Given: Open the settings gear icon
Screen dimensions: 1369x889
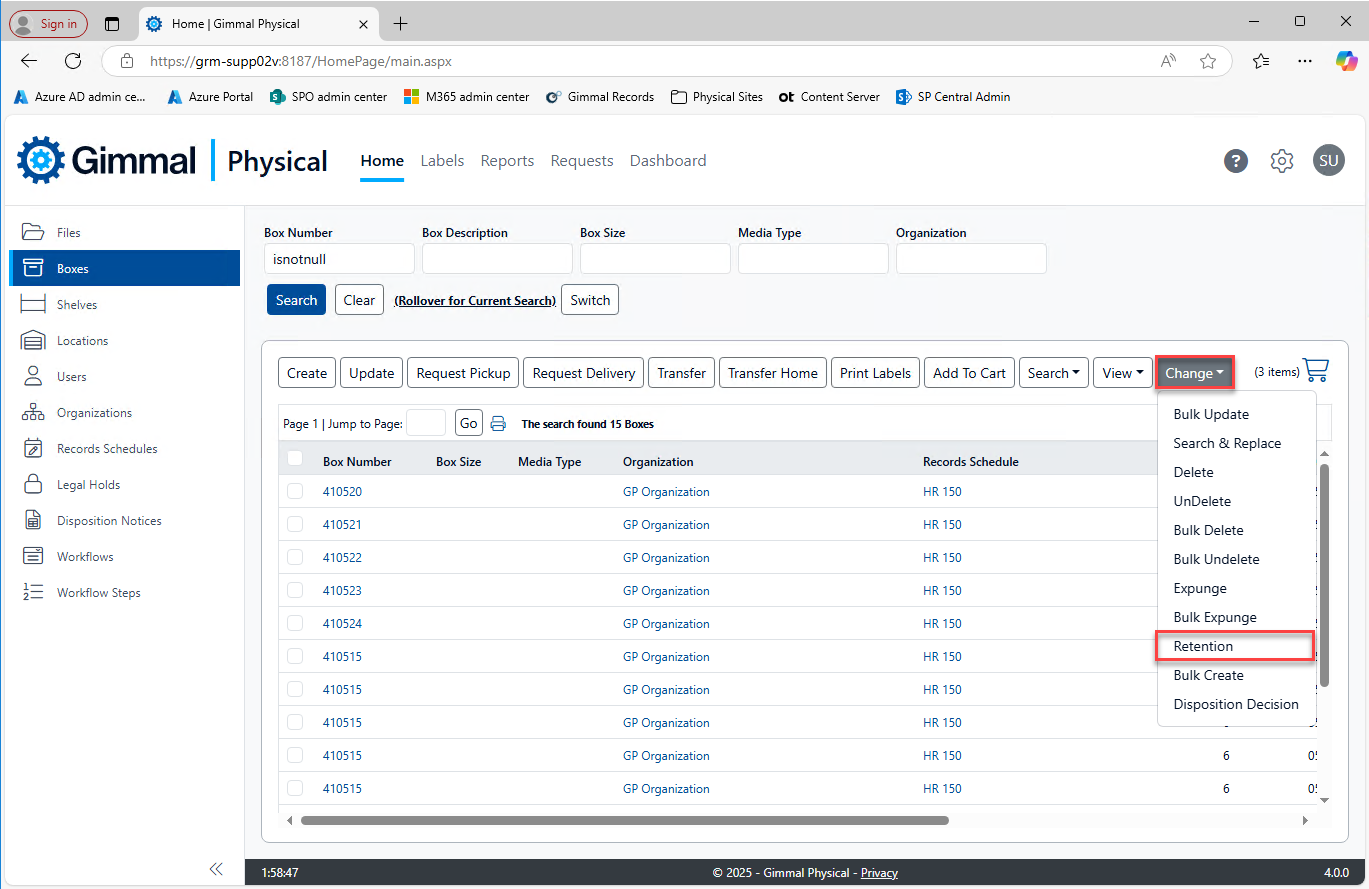Looking at the screenshot, I should [x=1282, y=161].
